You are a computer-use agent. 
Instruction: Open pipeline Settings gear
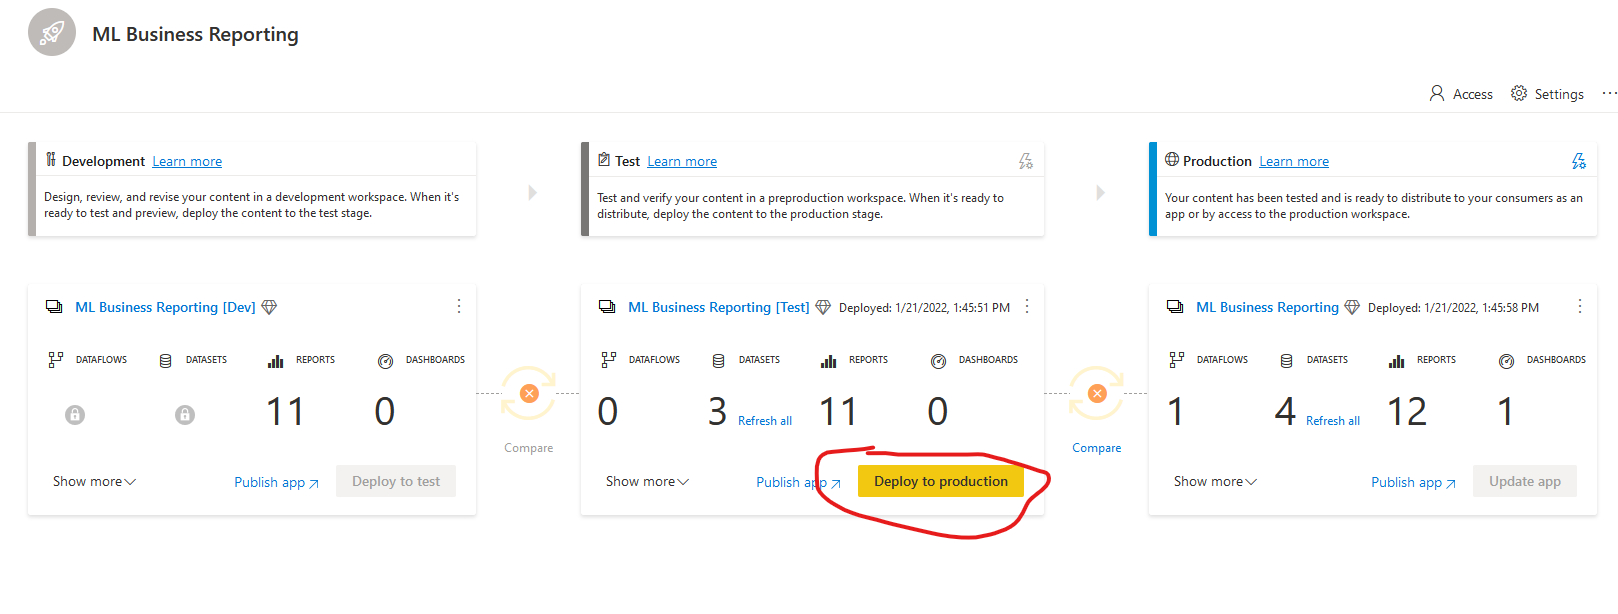(x=1547, y=94)
